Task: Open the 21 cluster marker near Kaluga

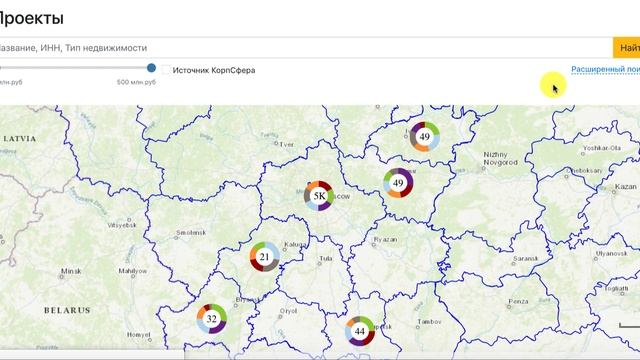Action: tap(264, 257)
